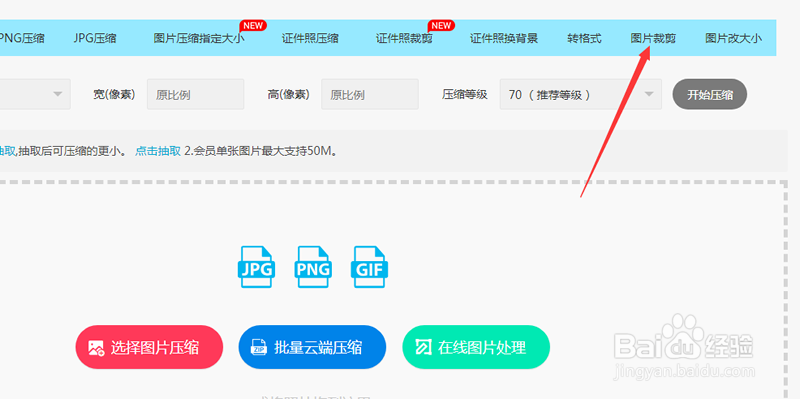
Task: Click the 开始压缩 button
Action: click(710, 94)
